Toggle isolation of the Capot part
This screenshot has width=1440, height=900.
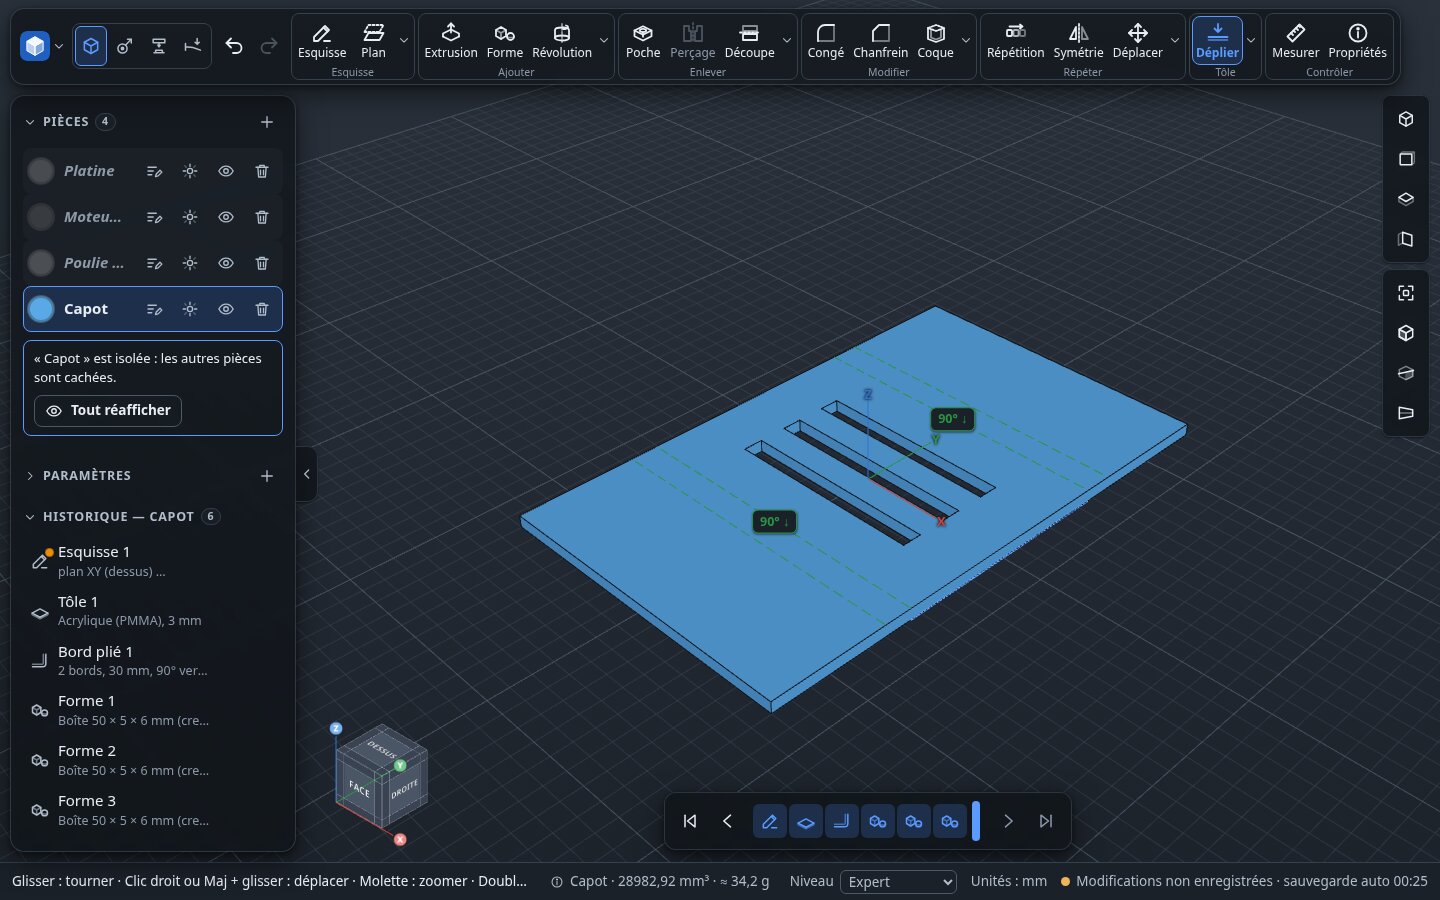click(190, 310)
